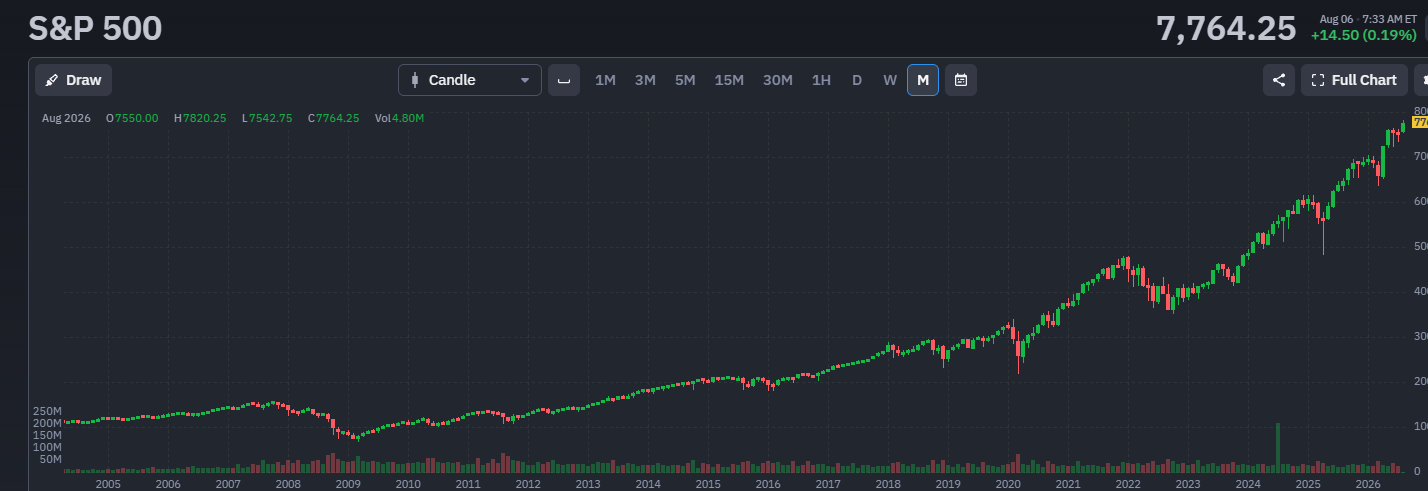Click the high value H7820.25

201,118
